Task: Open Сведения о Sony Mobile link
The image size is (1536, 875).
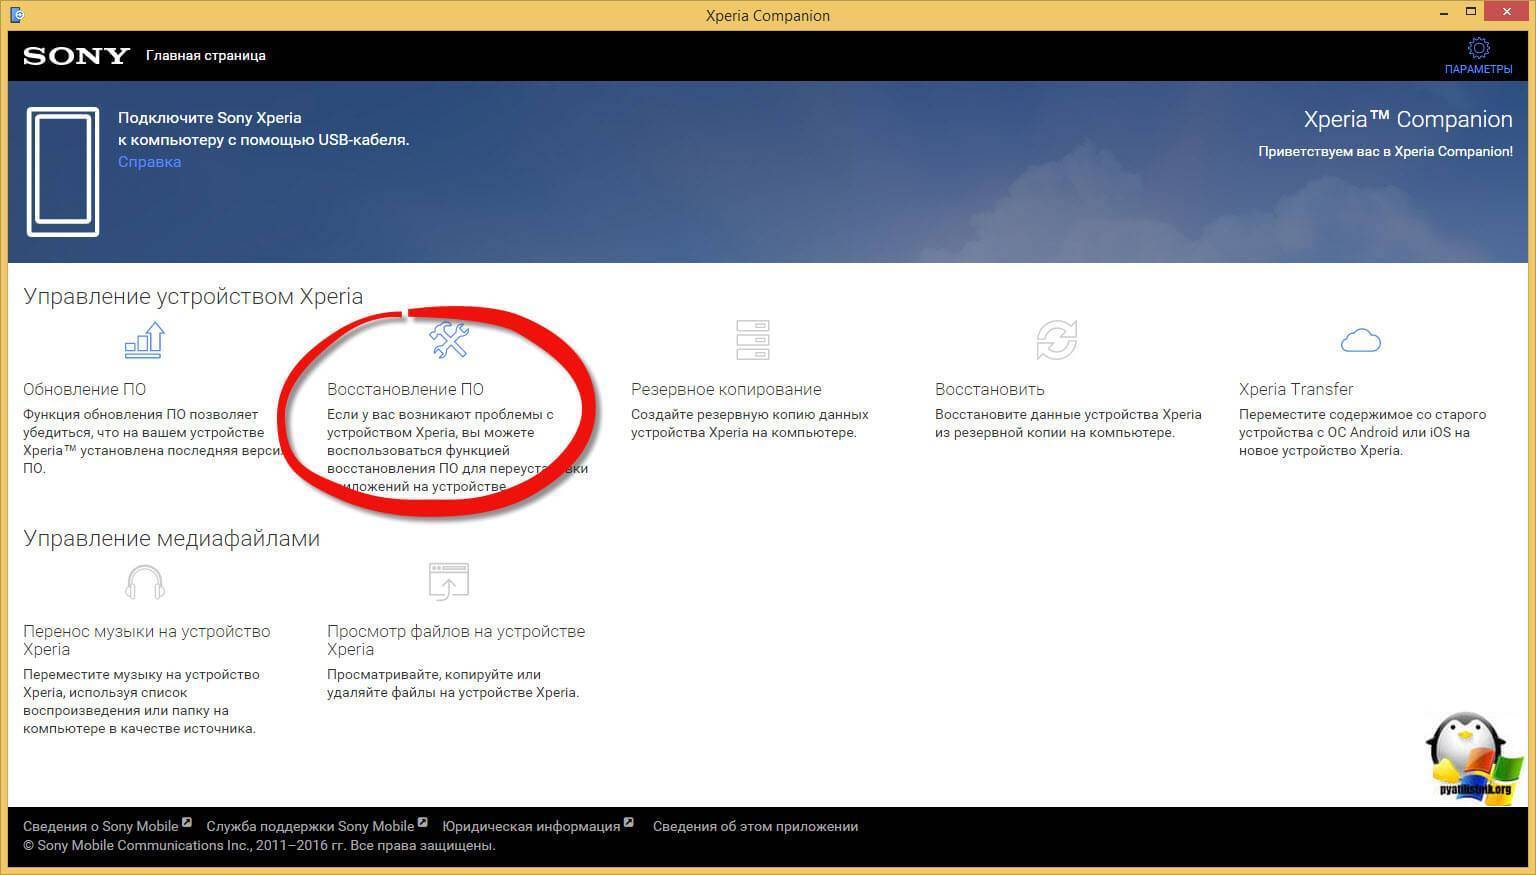Action: pyautogui.click(x=101, y=826)
